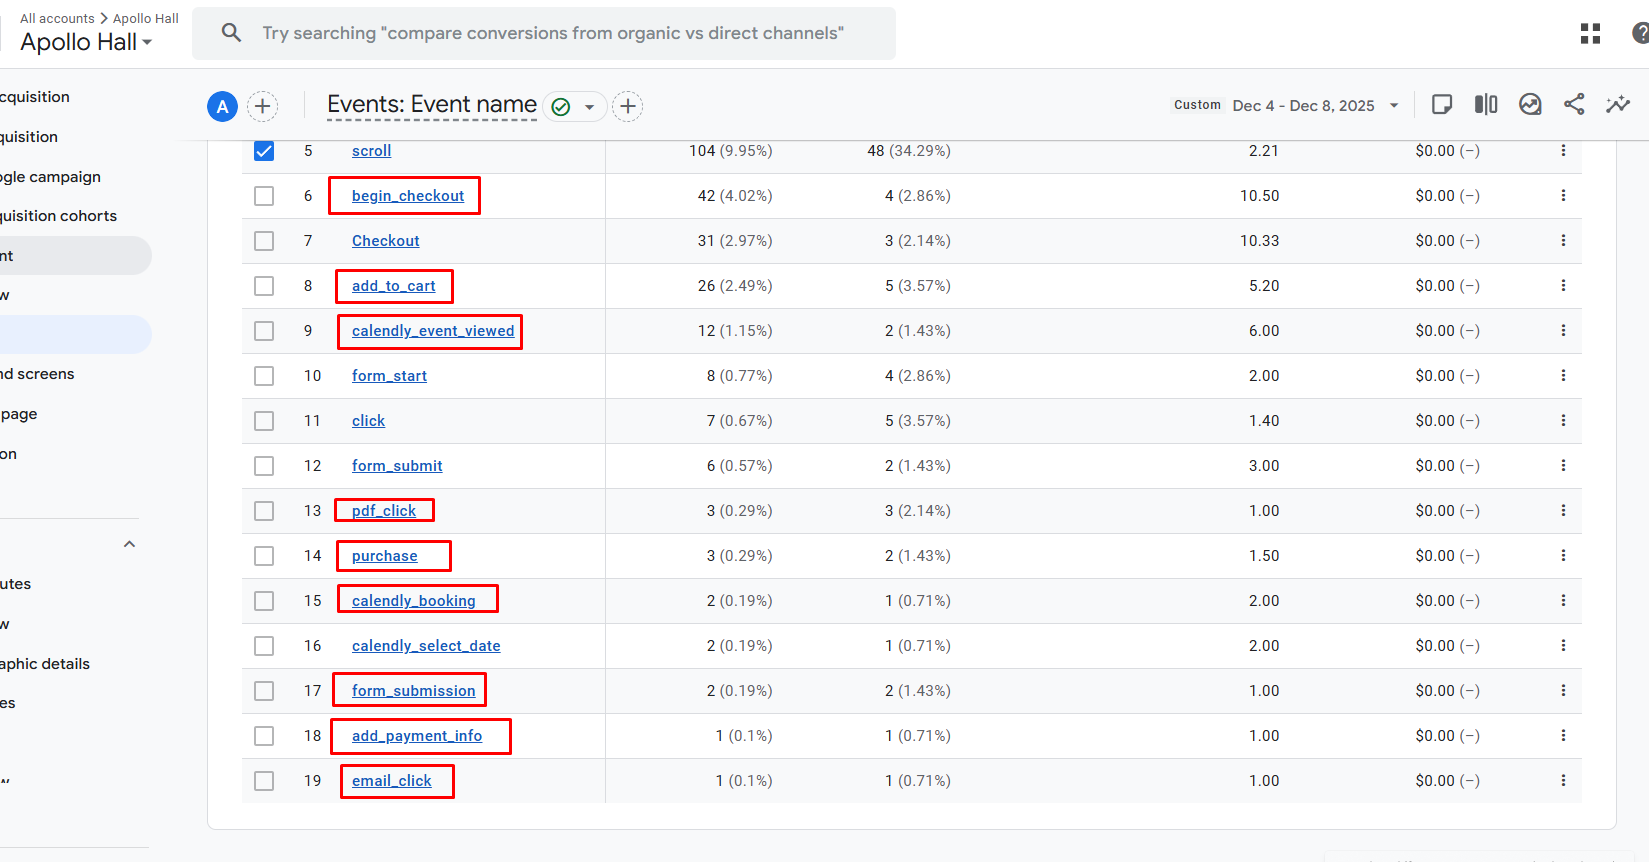Open the row menu for calendly_select_date
The image size is (1649, 862).
(1563, 646)
